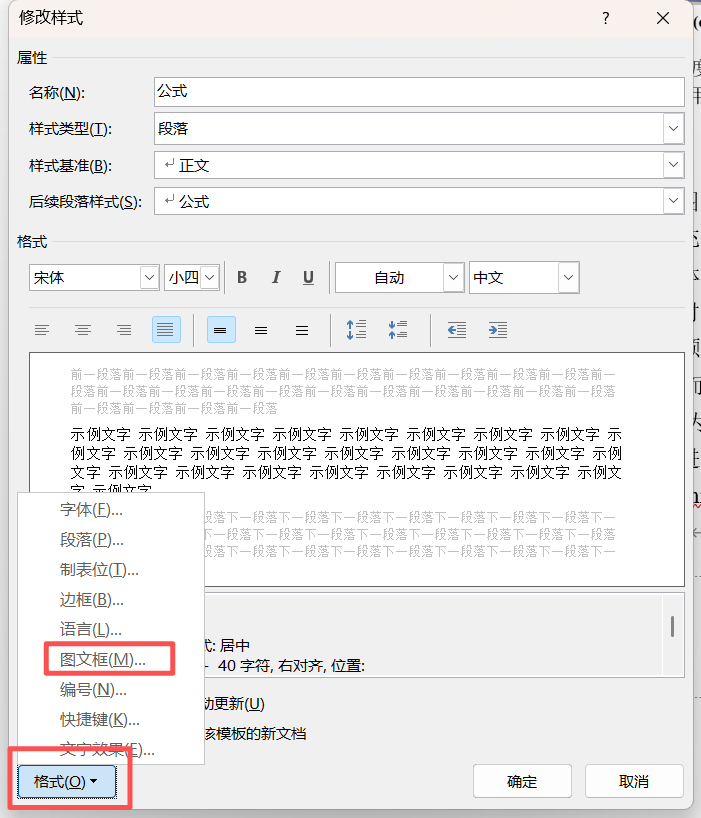Image resolution: width=701 pixels, height=818 pixels.
Task: Choose 边框(B)... from format menu
Action: tap(111, 600)
